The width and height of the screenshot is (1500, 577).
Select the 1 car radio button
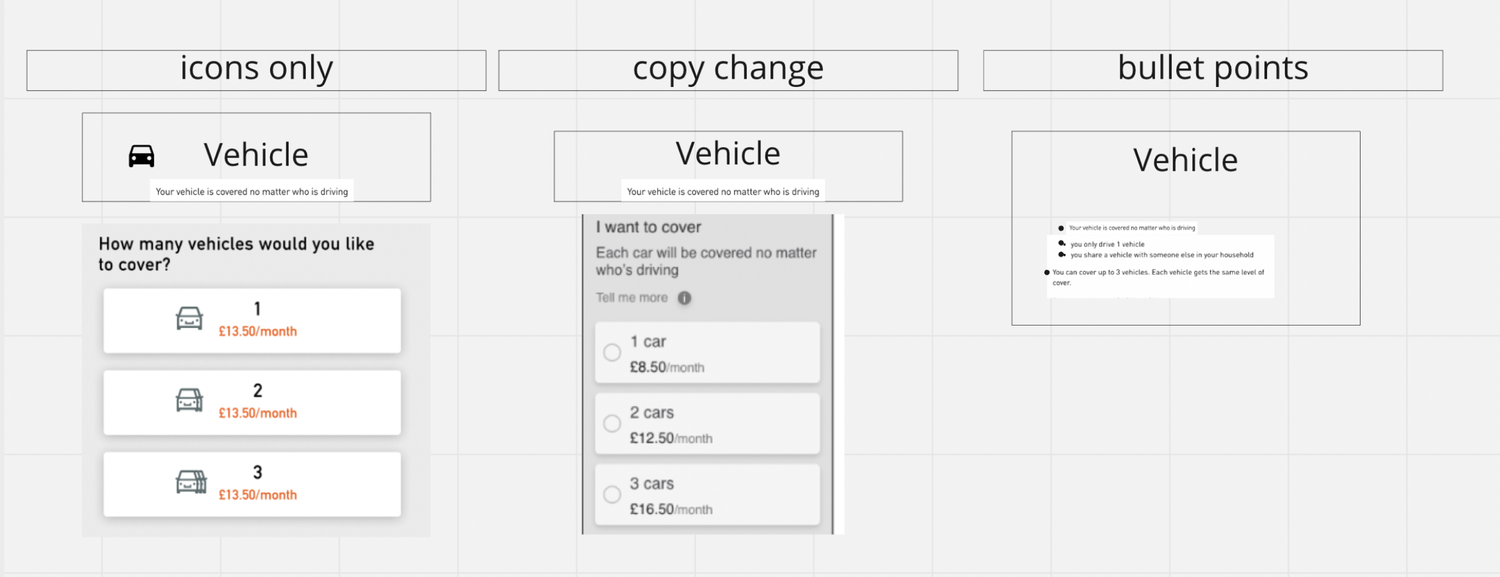coord(612,353)
